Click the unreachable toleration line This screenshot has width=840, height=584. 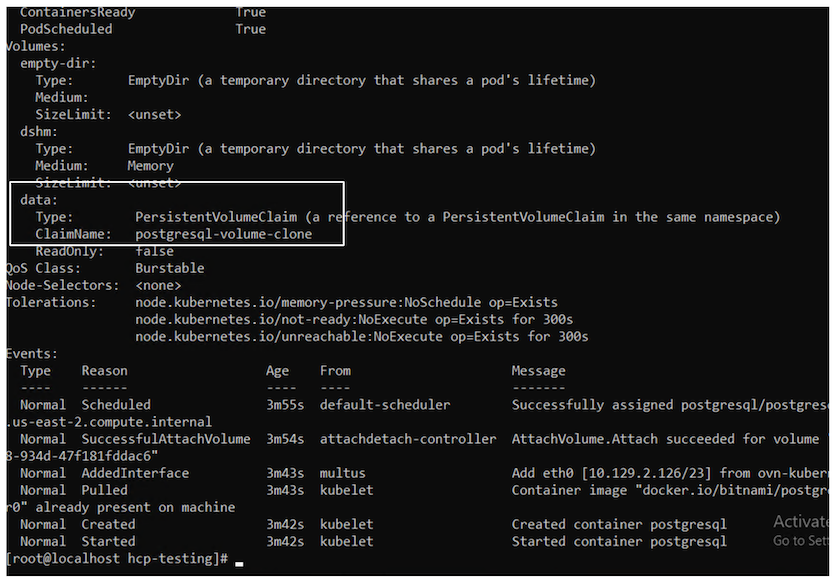tap(361, 336)
